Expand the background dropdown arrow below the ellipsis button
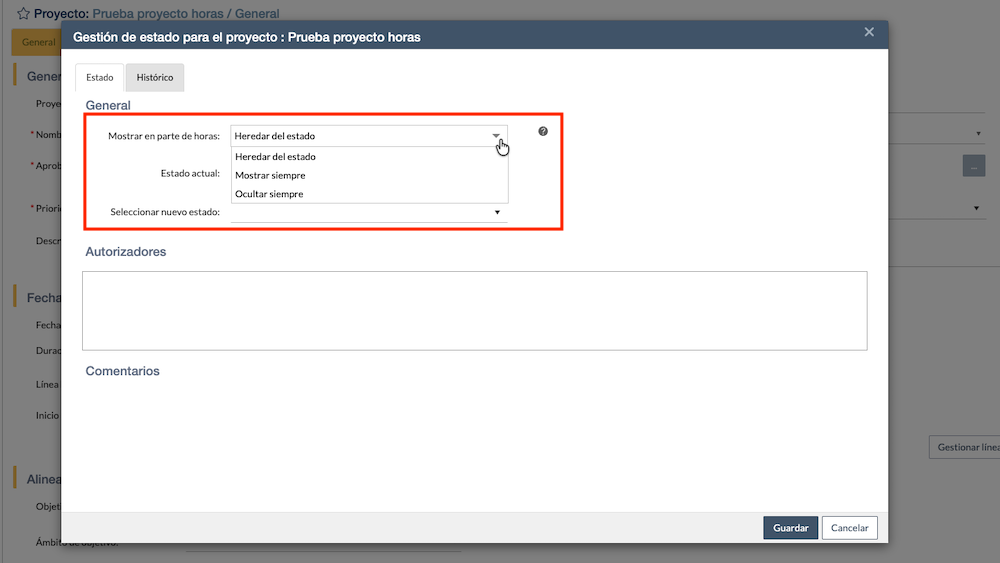The height and width of the screenshot is (563, 1000). 977,208
